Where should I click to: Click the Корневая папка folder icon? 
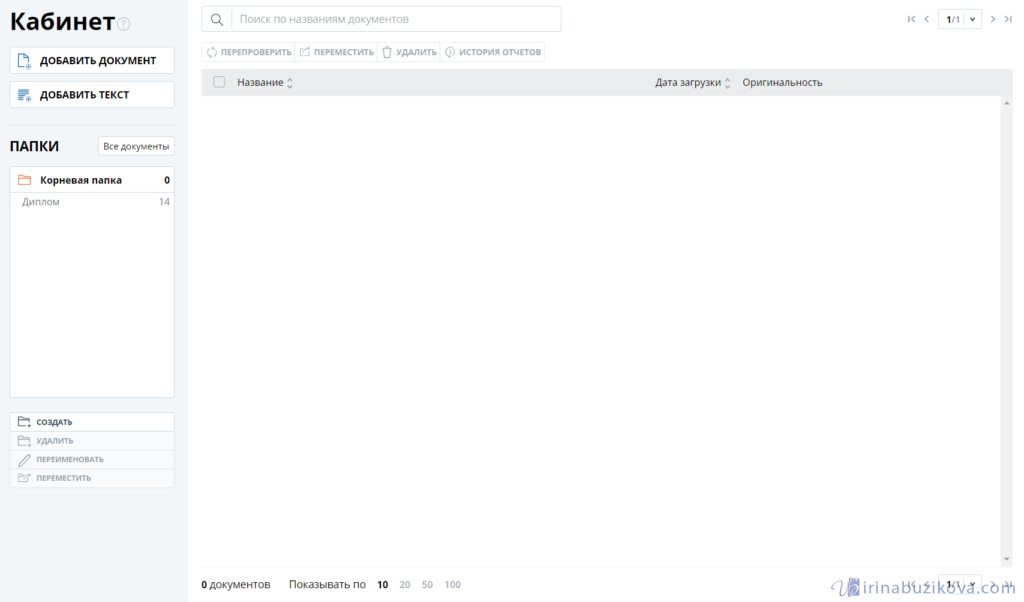click(25, 180)
